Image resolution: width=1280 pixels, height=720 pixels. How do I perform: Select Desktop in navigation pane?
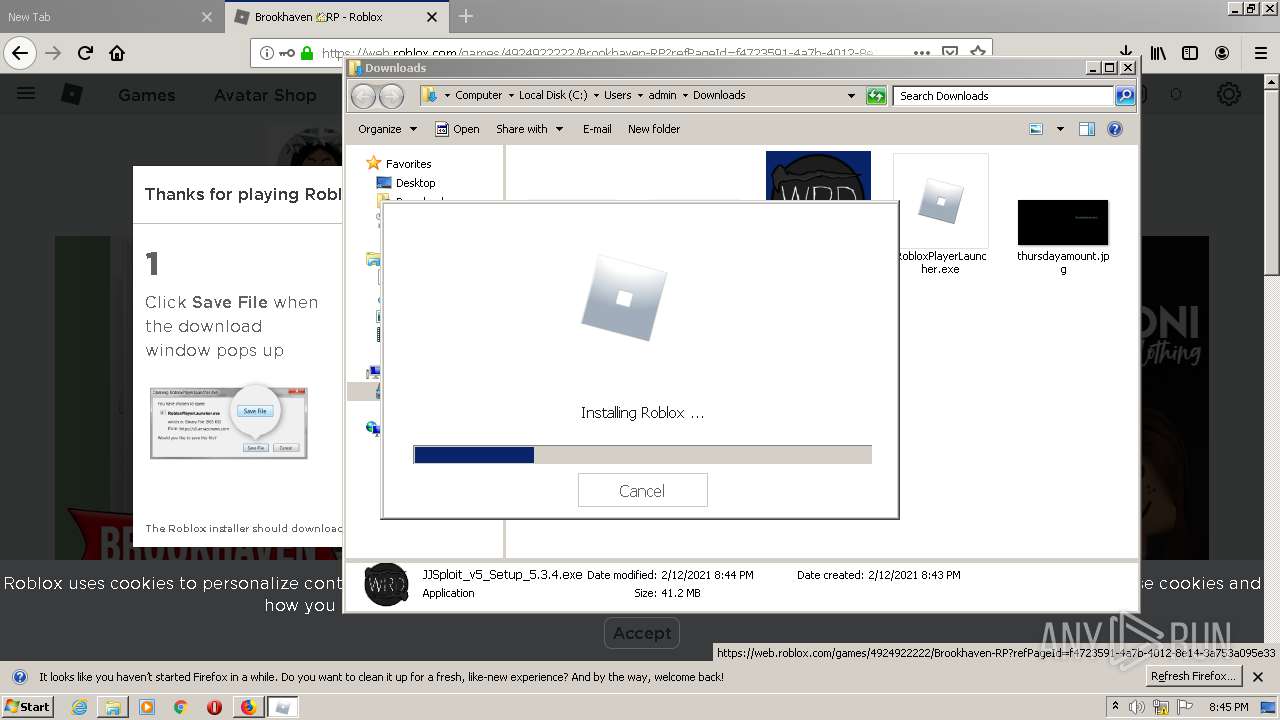click(415, 183)
